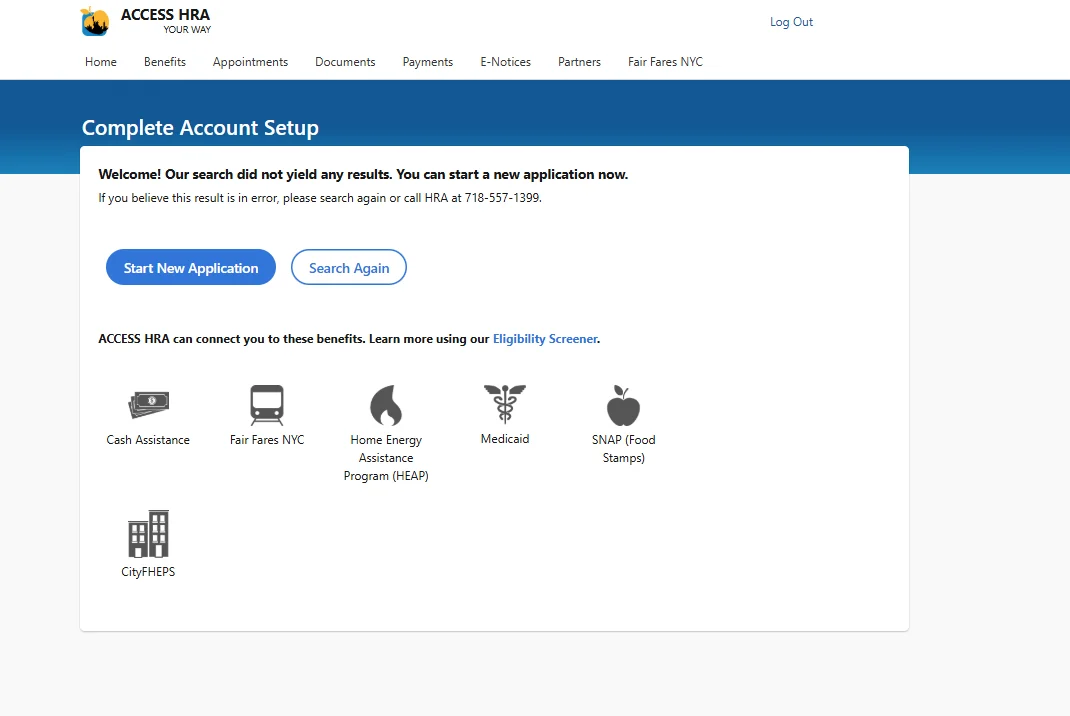Click the SNAP (Food Stamps) label
This screenshot has width=1070, height=716.
[624, 449]
